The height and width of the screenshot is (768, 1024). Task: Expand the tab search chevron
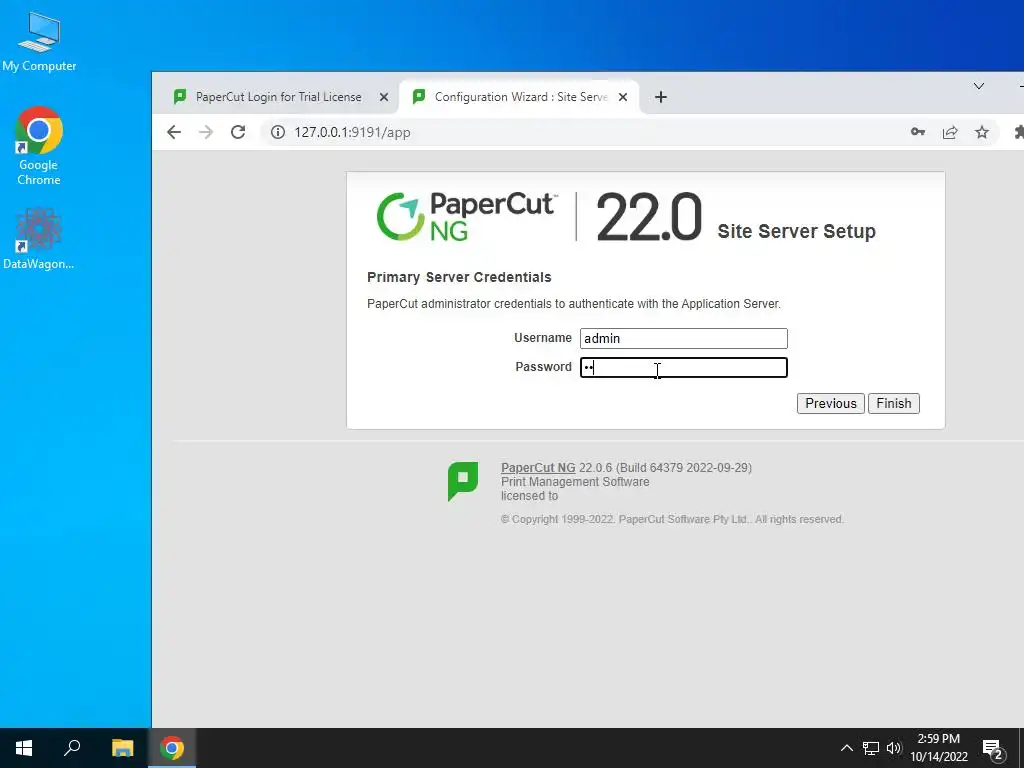tap(978, 86)
